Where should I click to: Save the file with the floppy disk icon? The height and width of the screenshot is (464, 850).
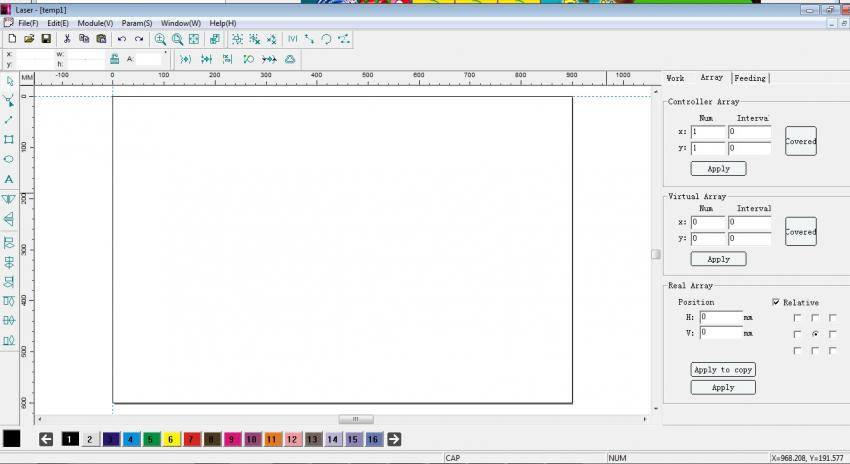coord(46,39)
